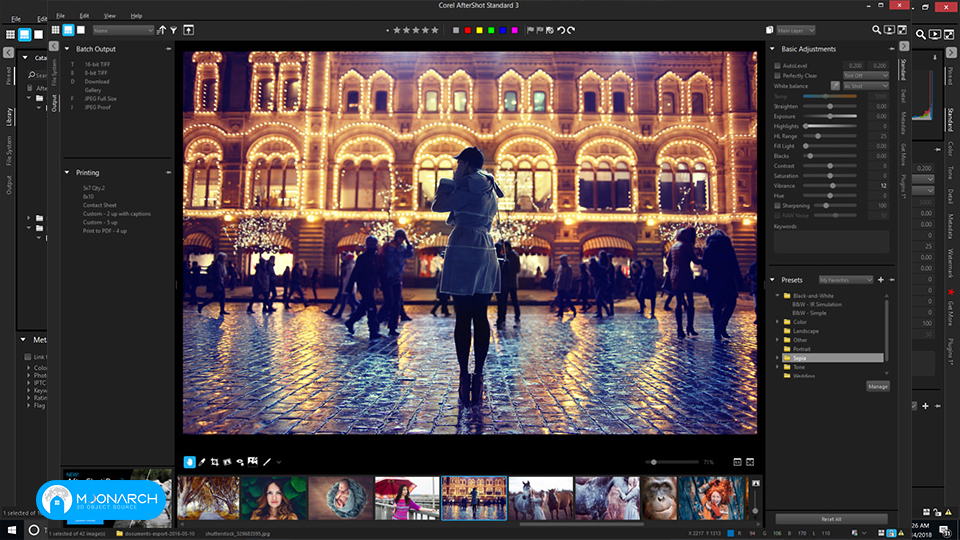Screen dimensions: 960x540
Task: Select JPEG Full Size batch output
Action: [x=100, y=99]
